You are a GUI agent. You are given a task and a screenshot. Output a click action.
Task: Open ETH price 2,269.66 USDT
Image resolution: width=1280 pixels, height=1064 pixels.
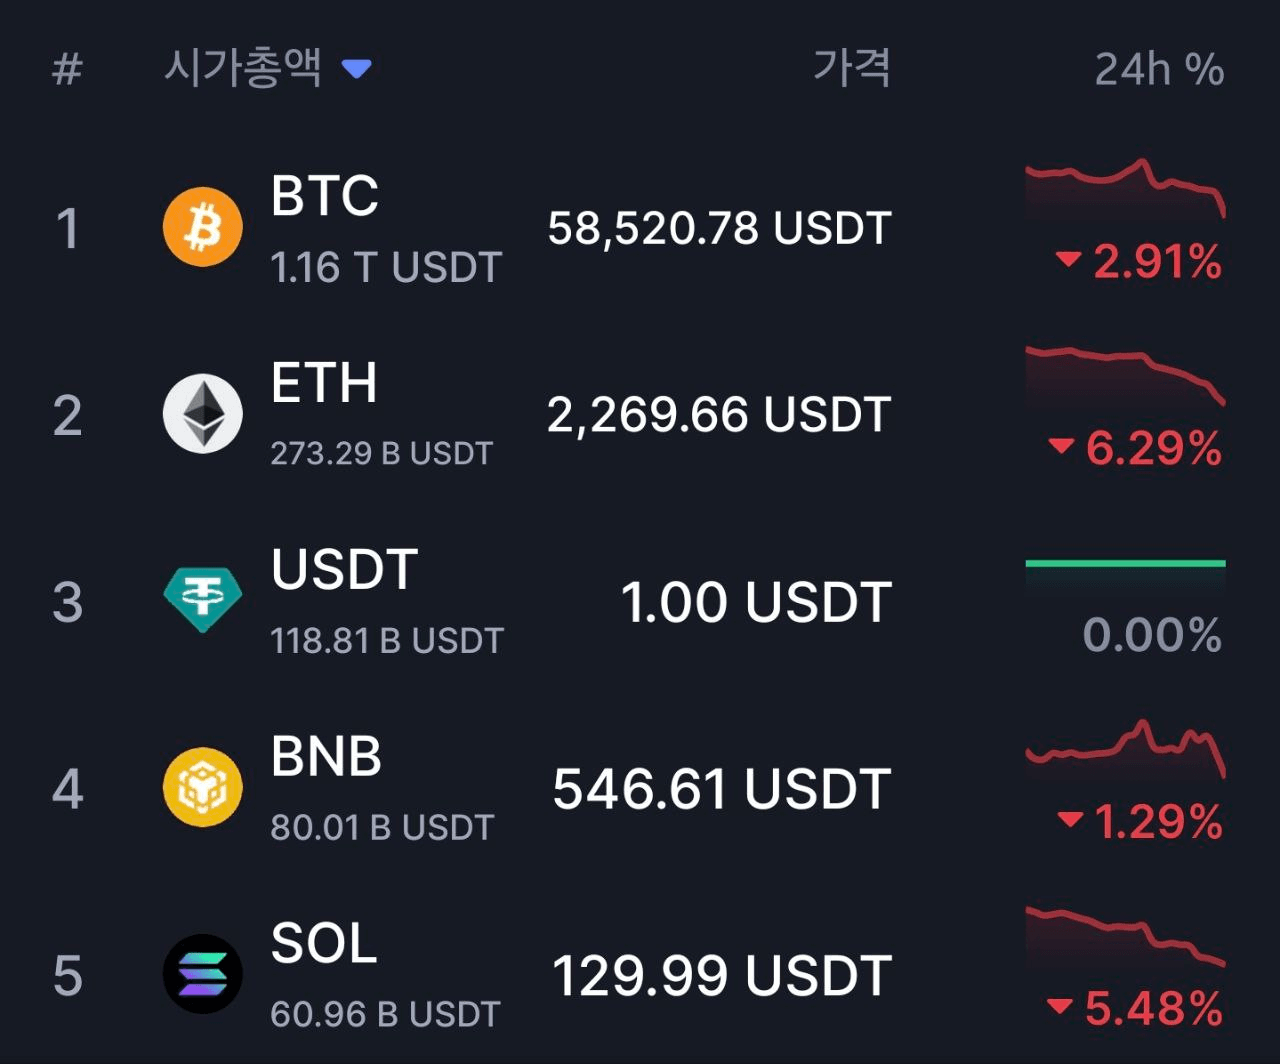point(719,414)
